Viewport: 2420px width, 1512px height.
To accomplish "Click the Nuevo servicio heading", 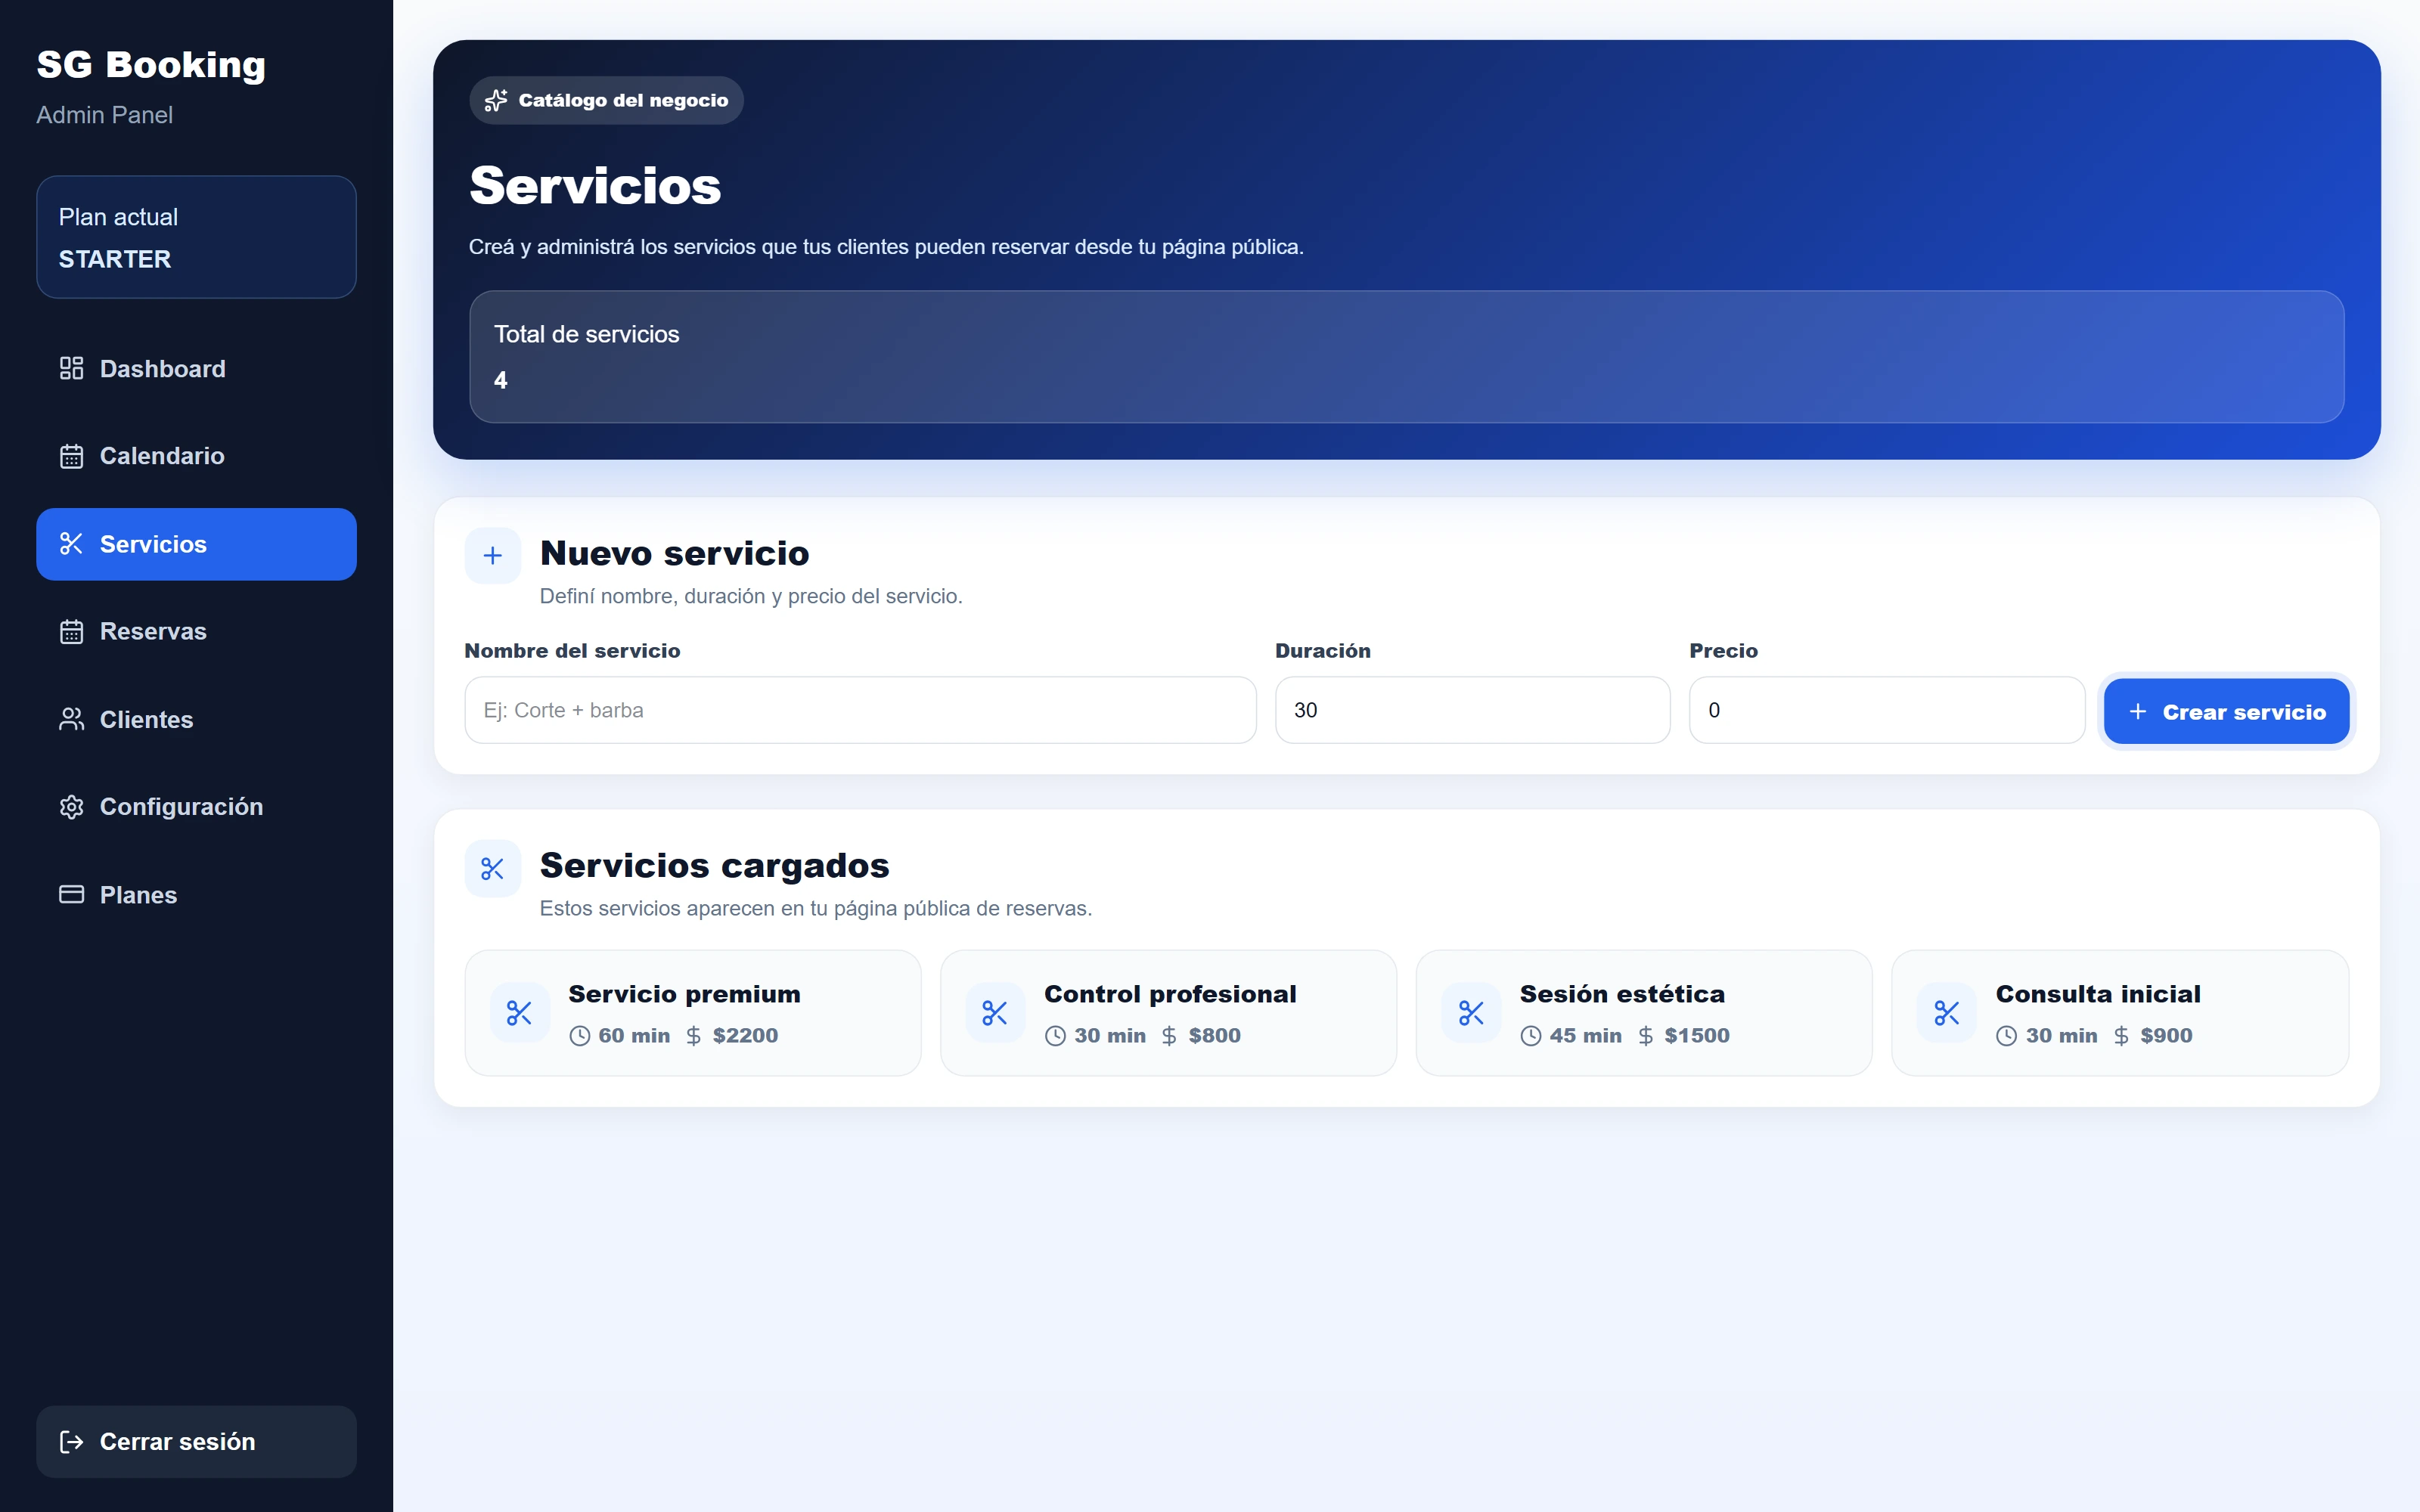I will click(x=674, y=553).
